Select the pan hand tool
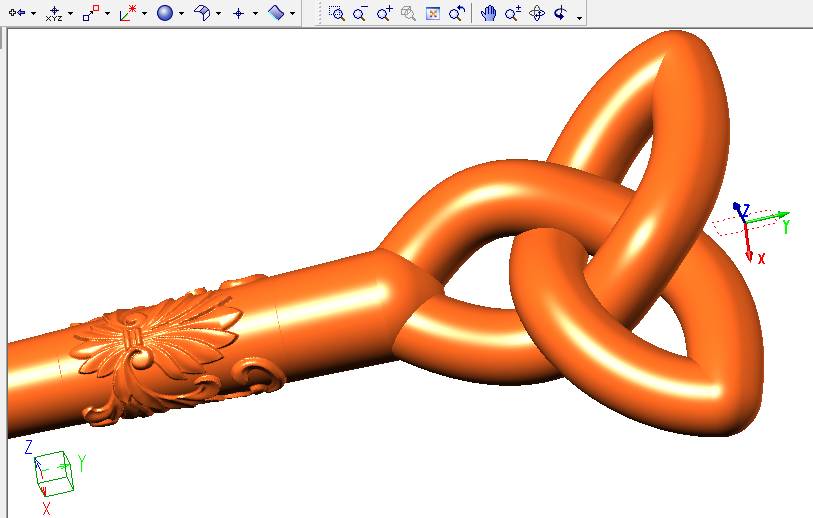This screenshot has width=813, height=518. pyautogui.click(x=488, y=13)
